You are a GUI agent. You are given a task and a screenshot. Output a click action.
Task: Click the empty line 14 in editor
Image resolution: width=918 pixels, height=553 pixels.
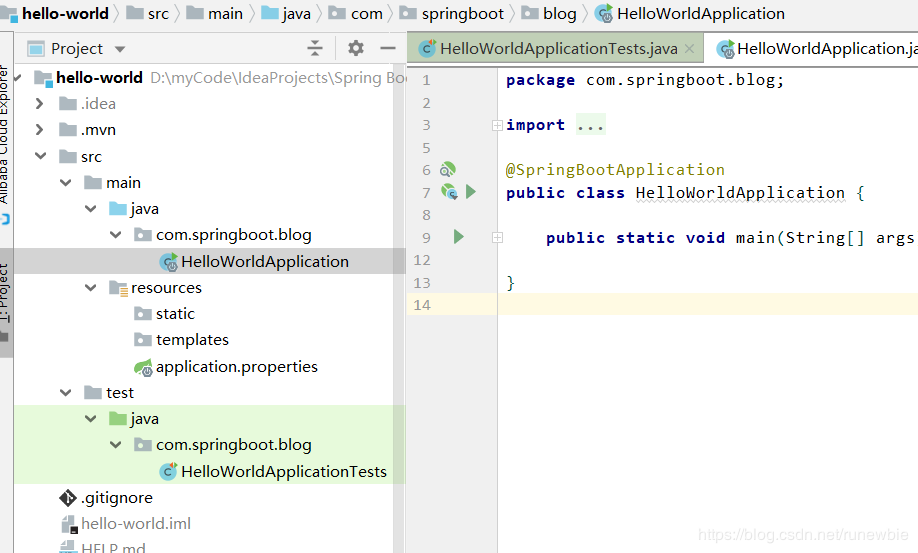(707, 304)
